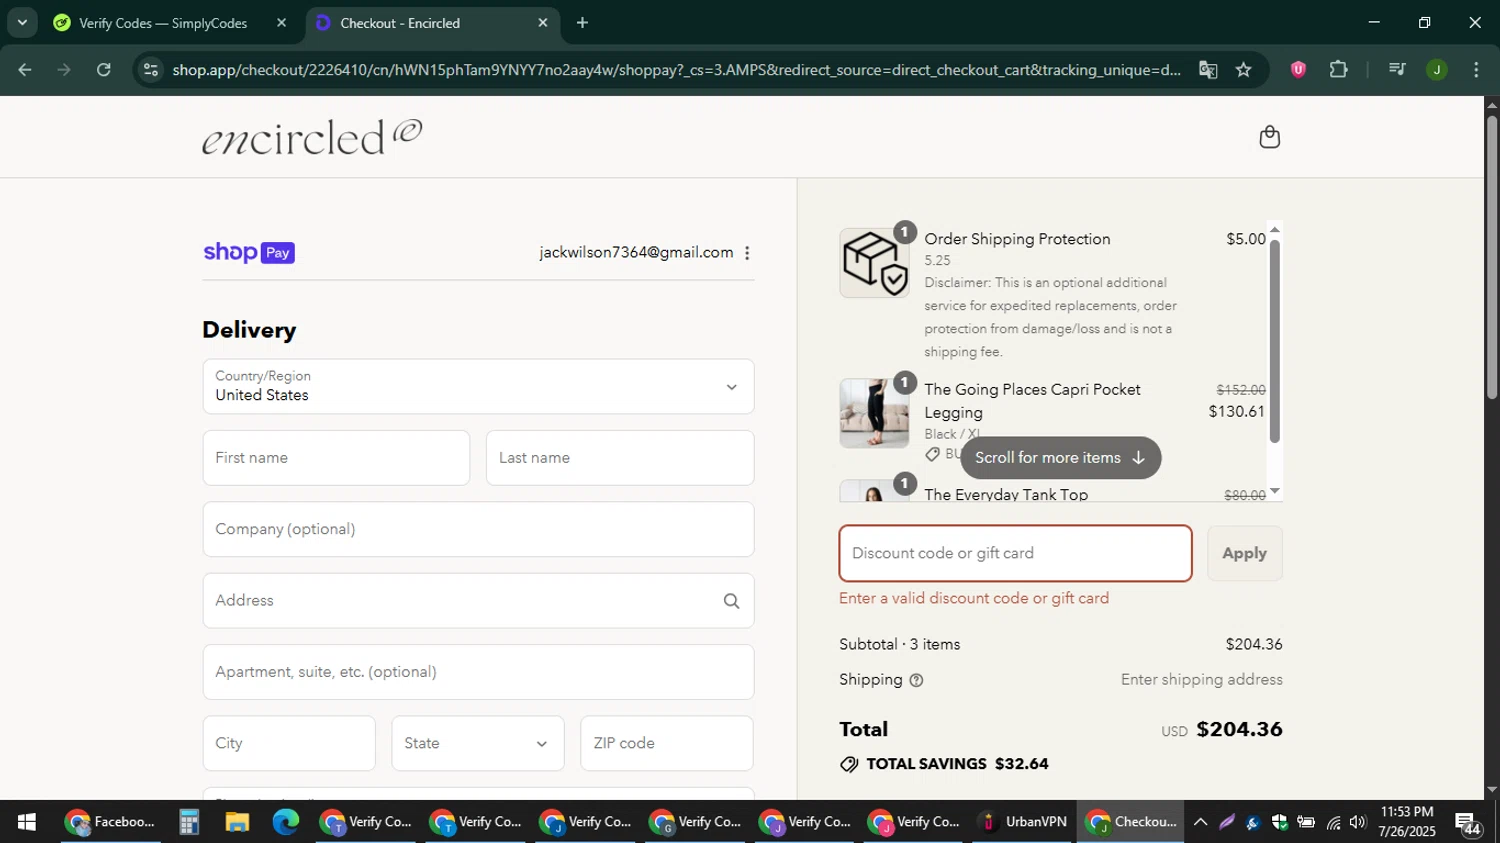Close the Checkout - Encircled tab
1500x843 pixels.
(543, 22)
